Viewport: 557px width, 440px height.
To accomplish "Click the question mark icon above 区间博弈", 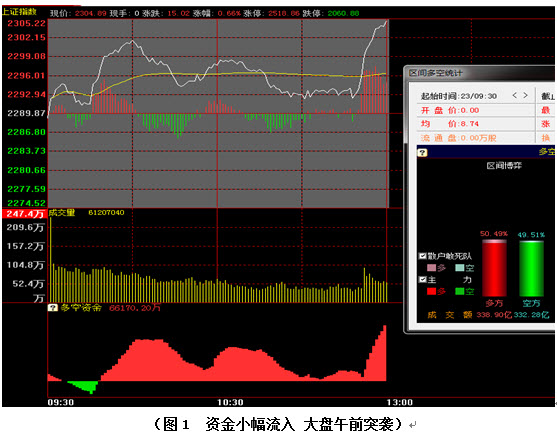I will (x=422, y=153).
